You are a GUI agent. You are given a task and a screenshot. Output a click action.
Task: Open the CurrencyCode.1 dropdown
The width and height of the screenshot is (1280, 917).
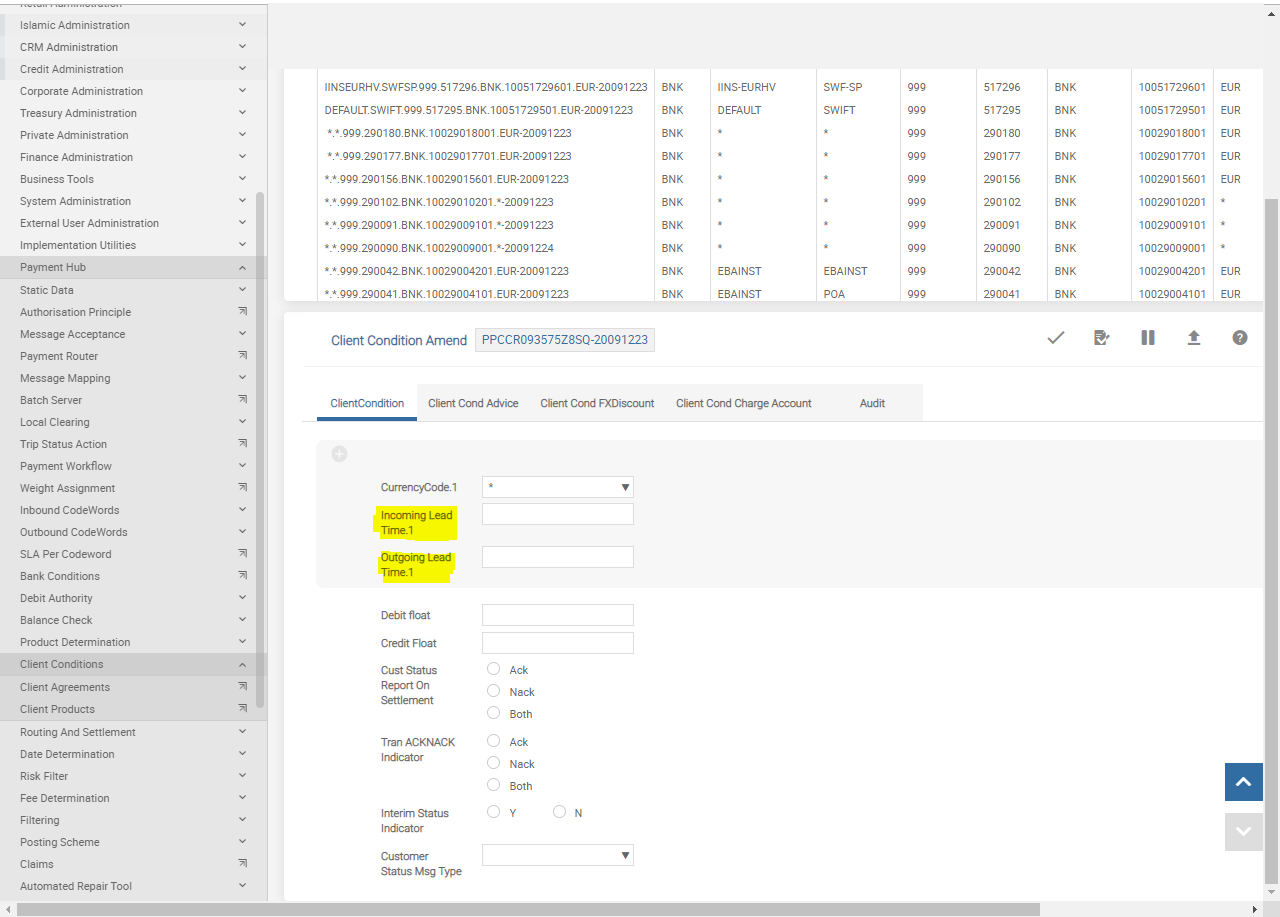click(x=557, y=487)
